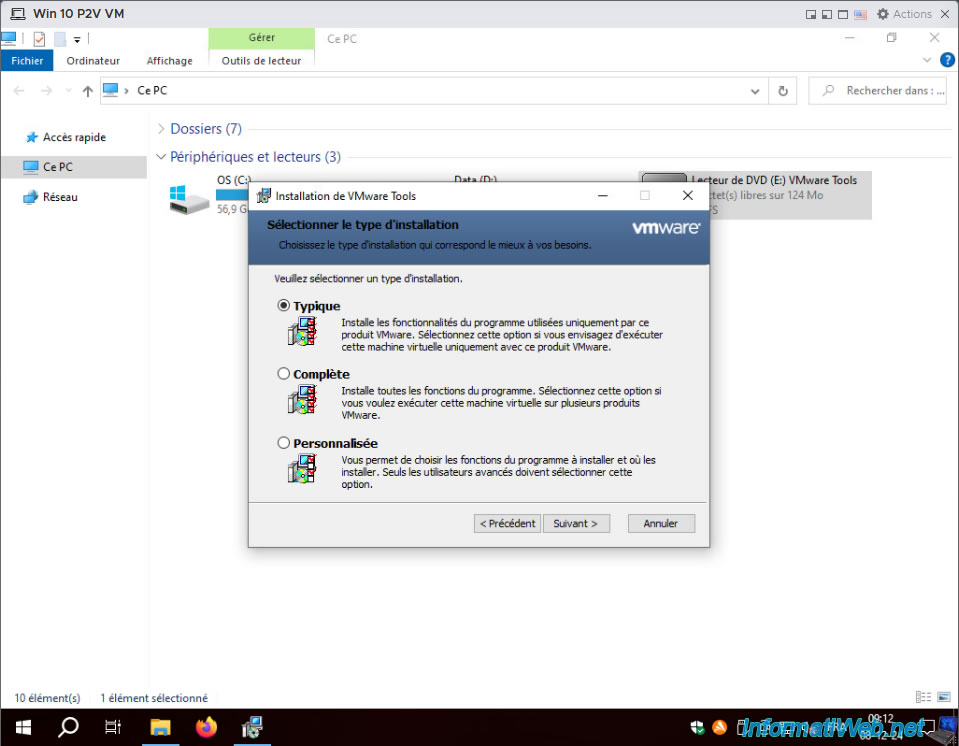This screenshot has height=746, width=959.
Task: Open the Actions gear menu
Action: pyautogui.click(x=904, y=13)
